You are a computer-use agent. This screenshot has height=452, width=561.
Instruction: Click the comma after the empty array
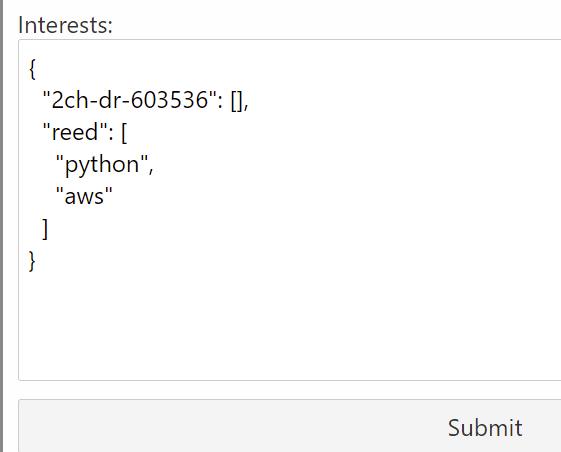tap(246, 106)
